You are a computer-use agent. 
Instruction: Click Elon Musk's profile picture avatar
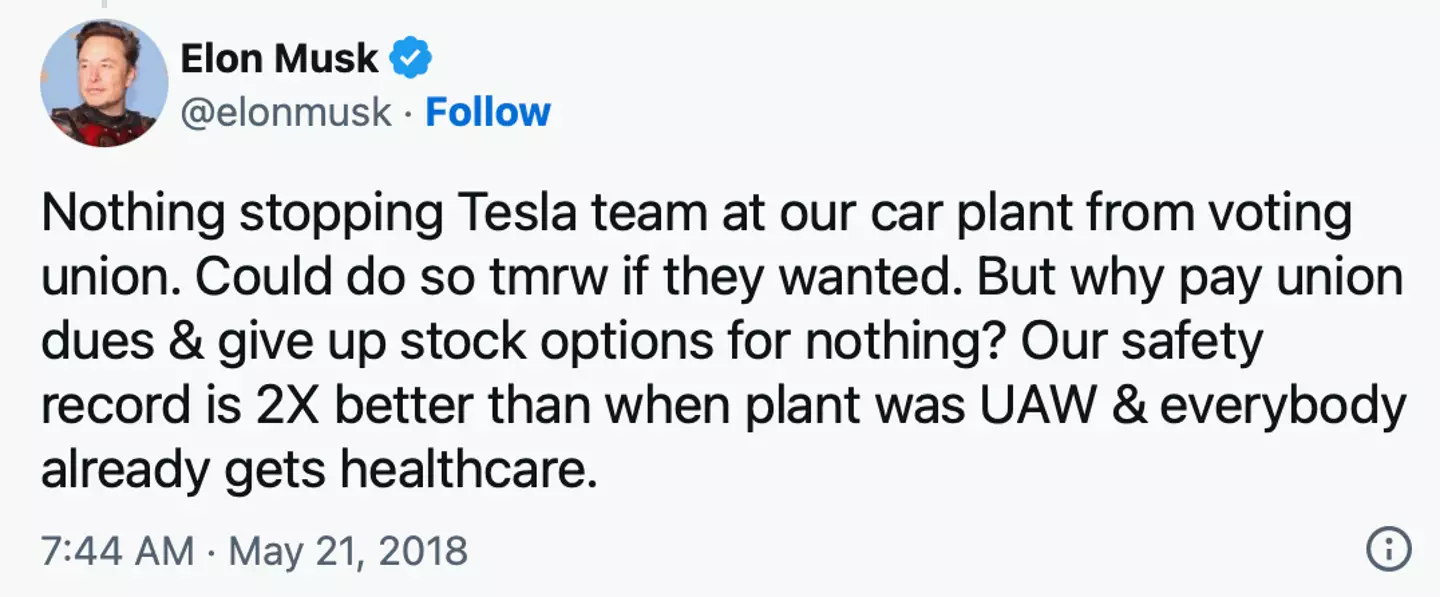tap(104, 83)
